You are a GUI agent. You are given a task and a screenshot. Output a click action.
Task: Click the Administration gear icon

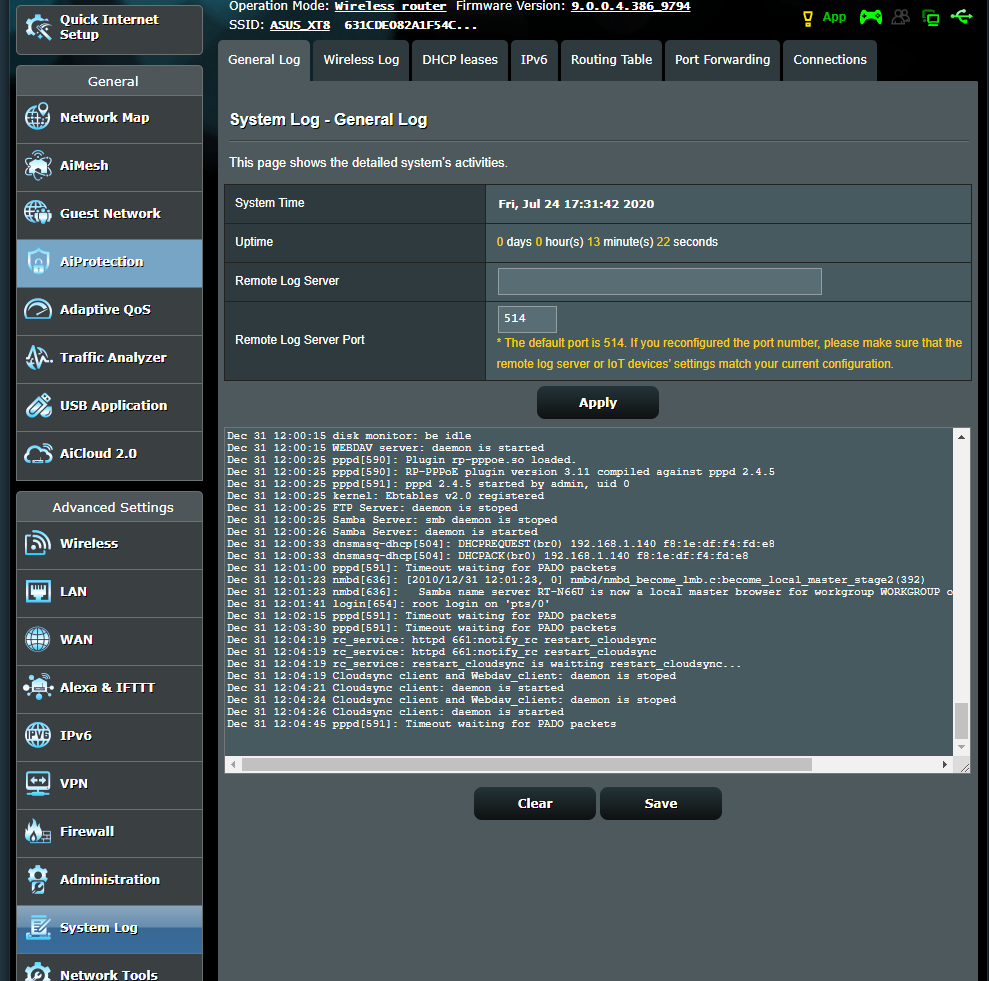pos(38,879)
